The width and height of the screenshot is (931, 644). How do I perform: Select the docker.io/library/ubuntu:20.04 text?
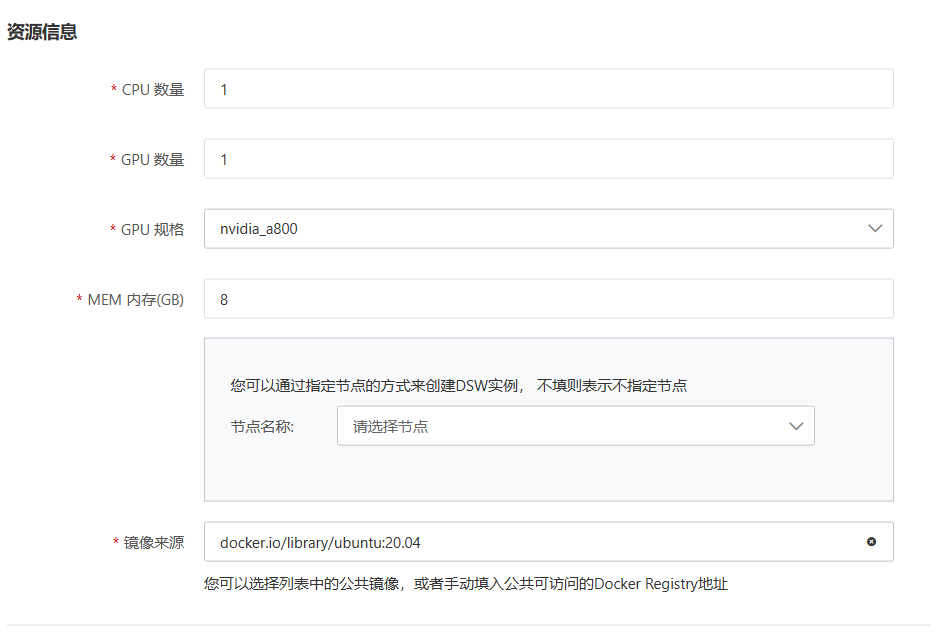tap(320, 541)
